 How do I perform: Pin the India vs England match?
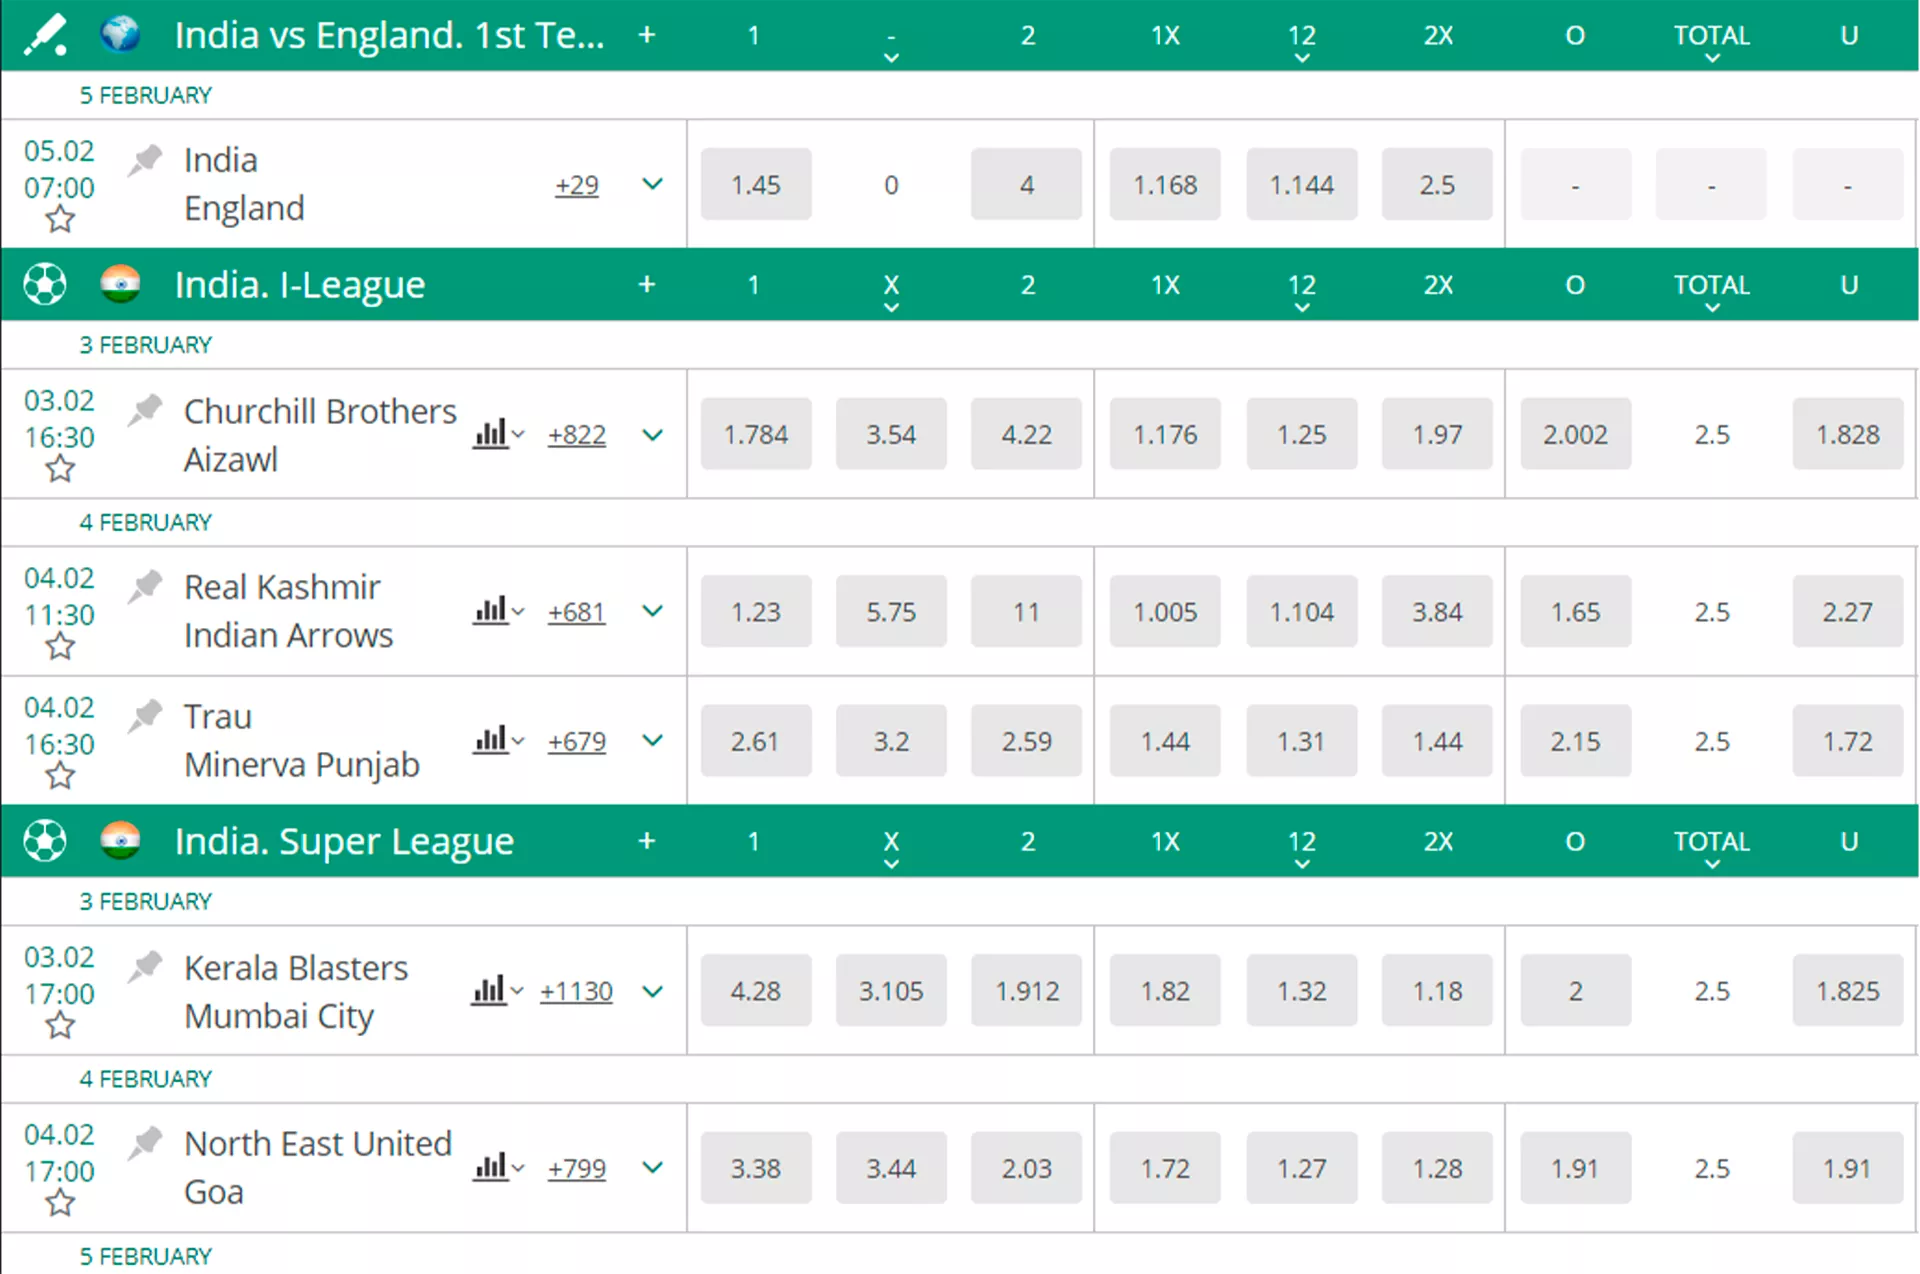pos(144,158)
